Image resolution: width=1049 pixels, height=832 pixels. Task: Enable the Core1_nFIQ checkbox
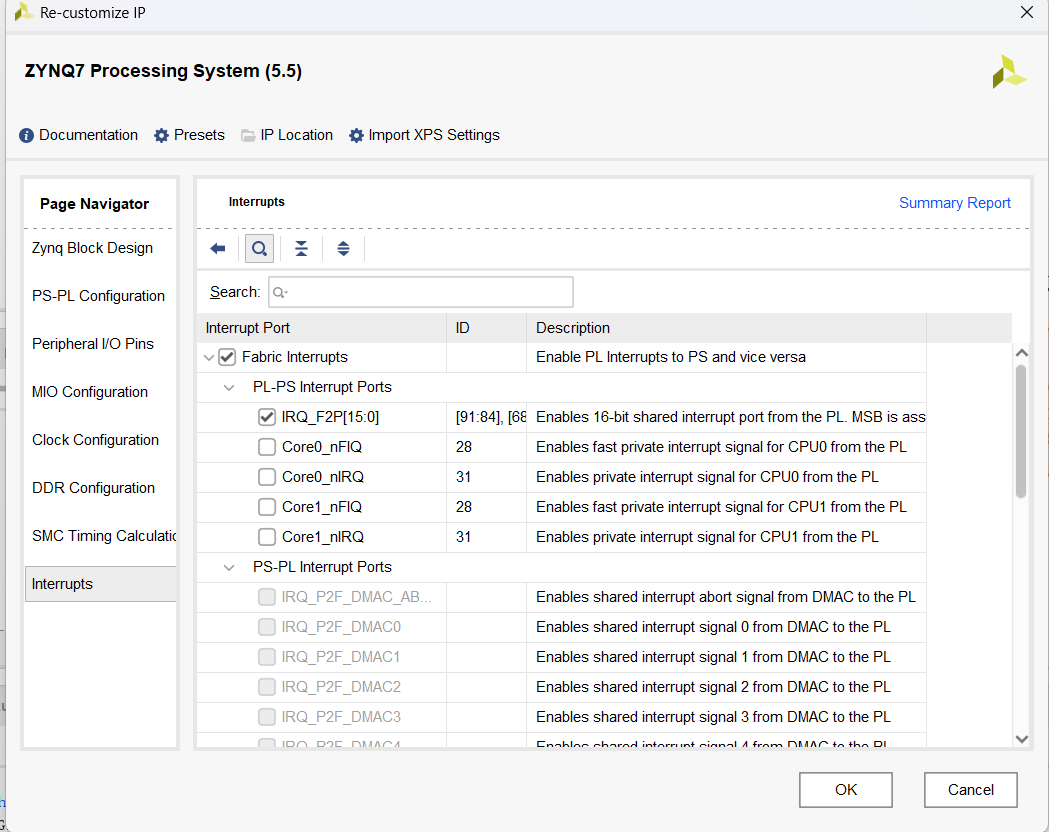267,507
